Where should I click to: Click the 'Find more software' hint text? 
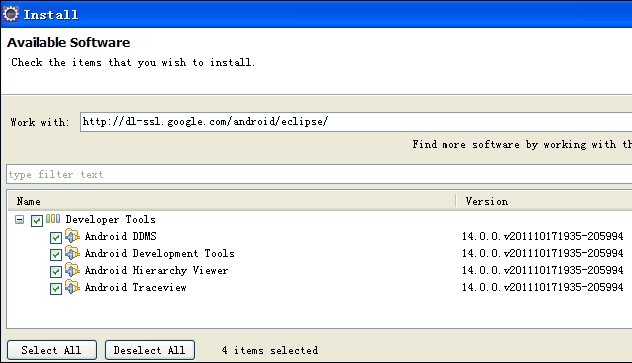pyautogui.click(x=522, y=144)
